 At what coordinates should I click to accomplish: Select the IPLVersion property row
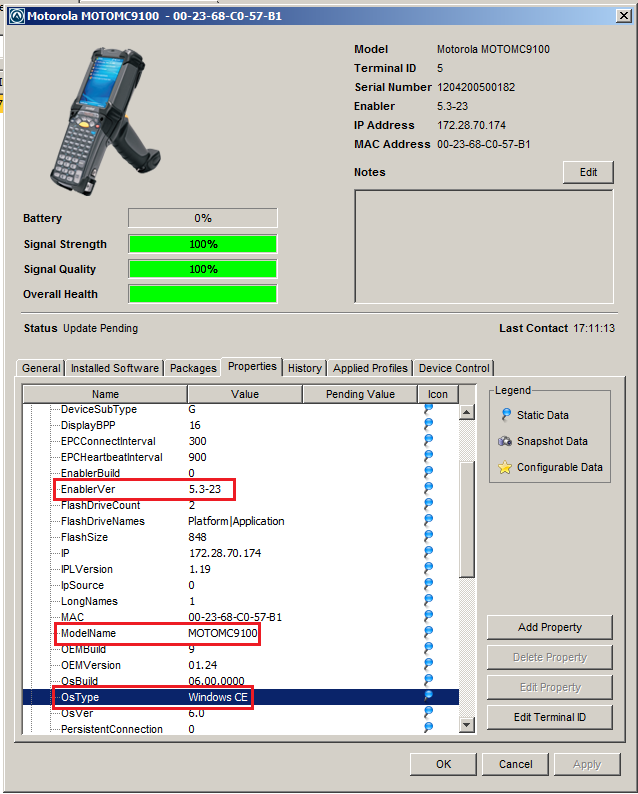click(241, 569)
